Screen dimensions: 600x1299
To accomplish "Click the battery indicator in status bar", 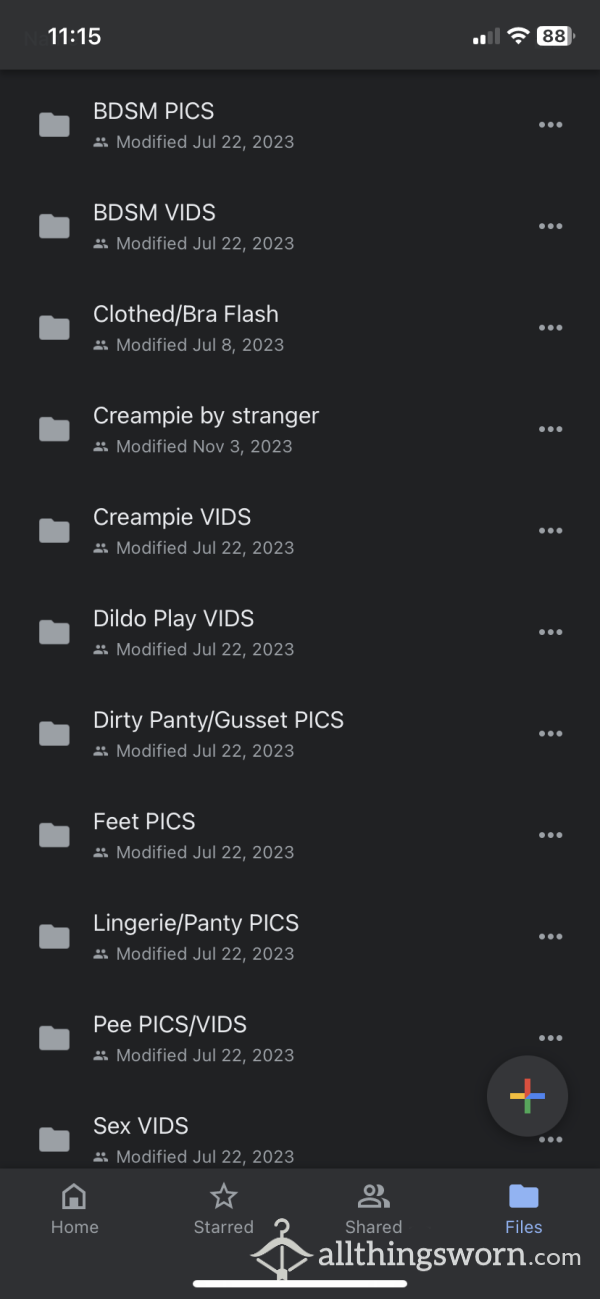I will pos(554,36).
